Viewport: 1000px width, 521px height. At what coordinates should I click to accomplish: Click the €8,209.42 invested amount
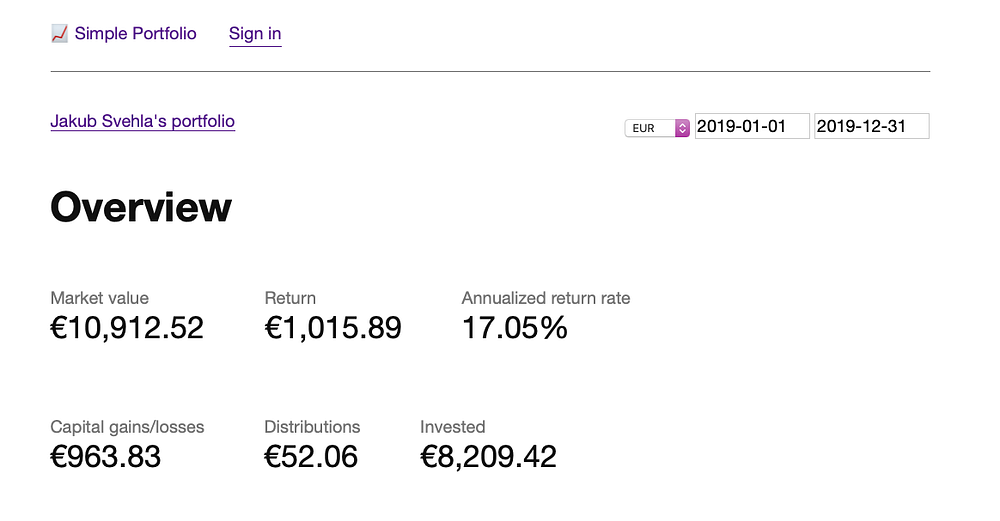[x=488, y=457]
